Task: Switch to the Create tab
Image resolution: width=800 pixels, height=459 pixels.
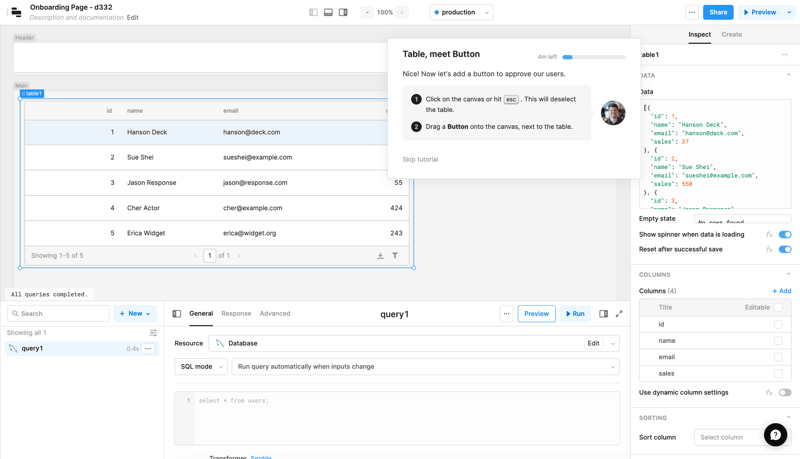Action: [732, 35]
